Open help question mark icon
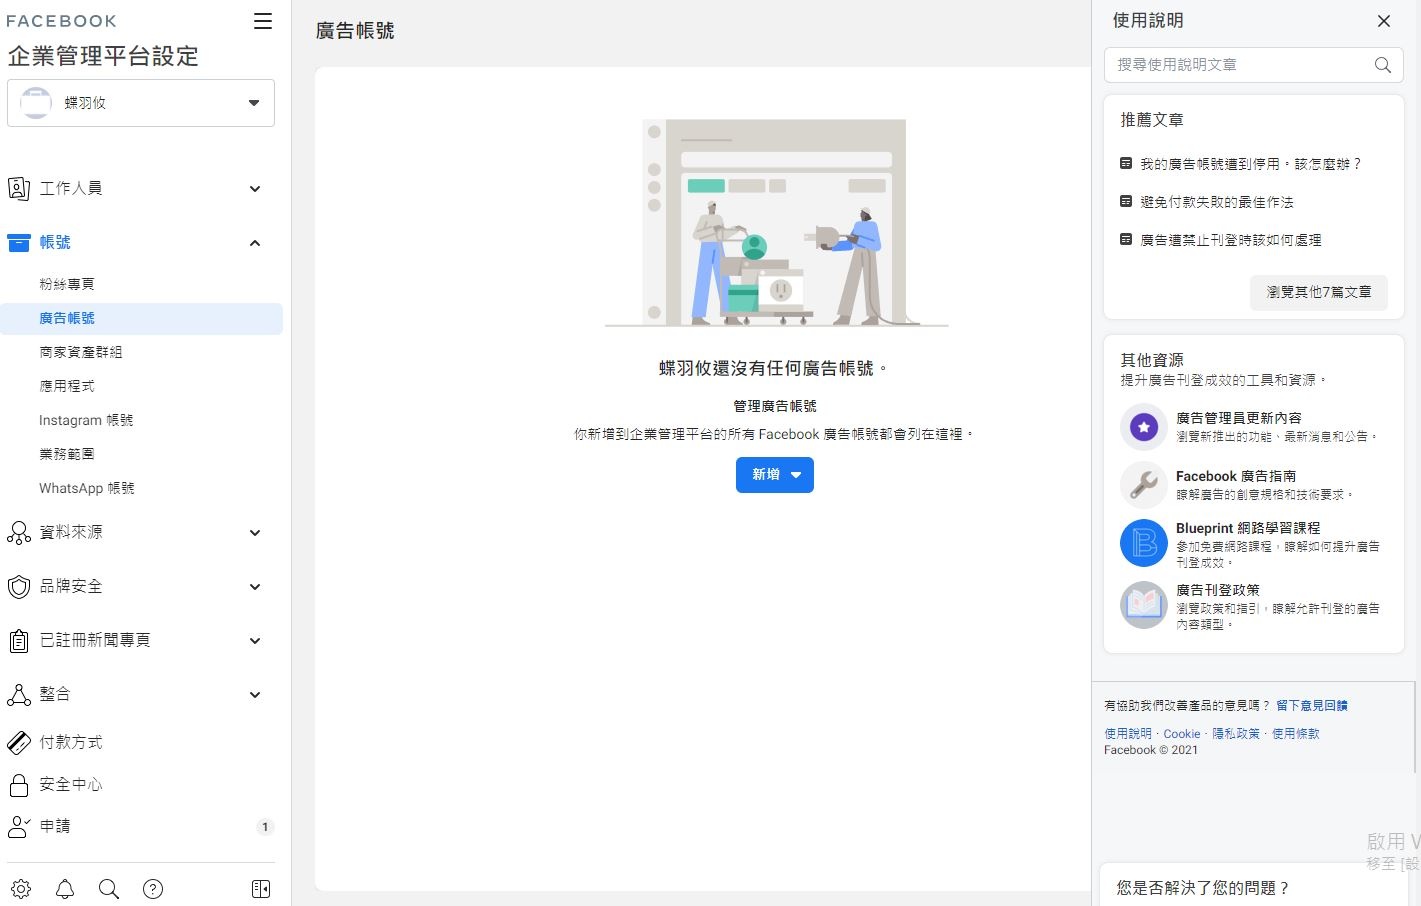 tap(153, 889)
